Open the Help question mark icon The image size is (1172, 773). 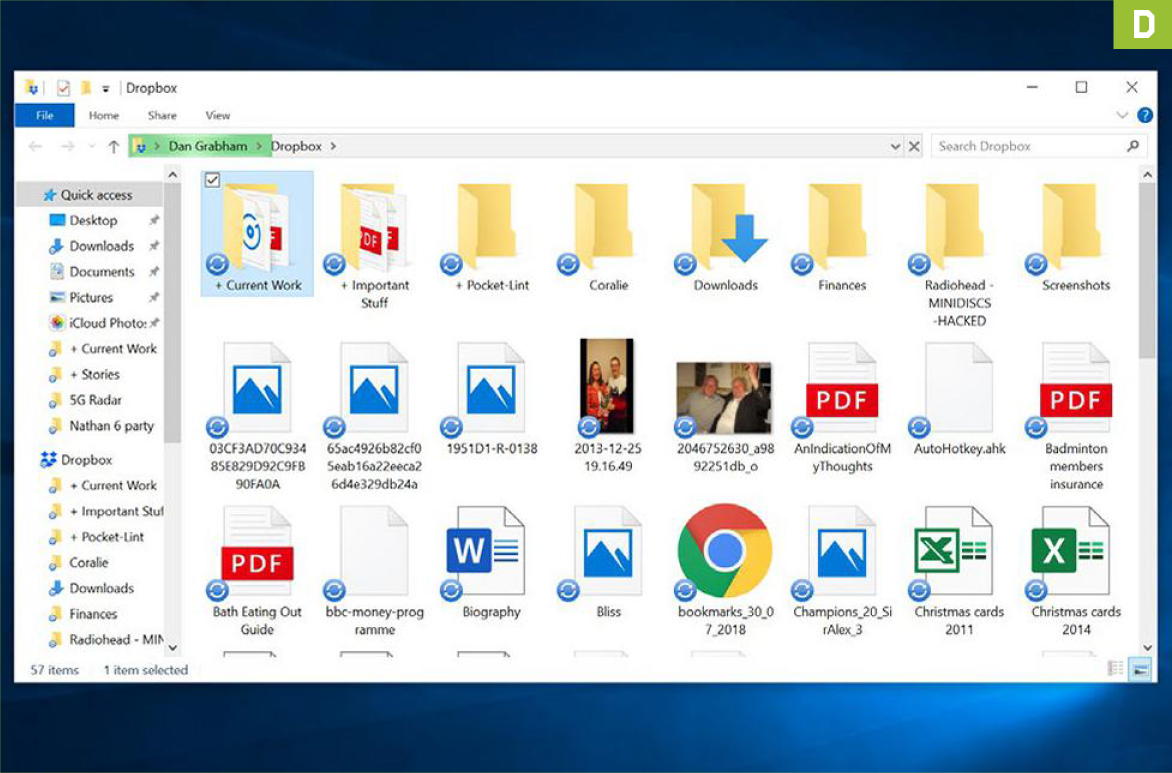[1144, 115]
